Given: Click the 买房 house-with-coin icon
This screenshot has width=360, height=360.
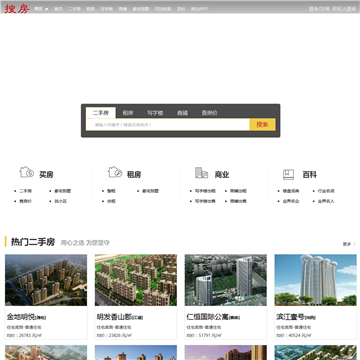Looking at the screenshot, I should point(27,172).
